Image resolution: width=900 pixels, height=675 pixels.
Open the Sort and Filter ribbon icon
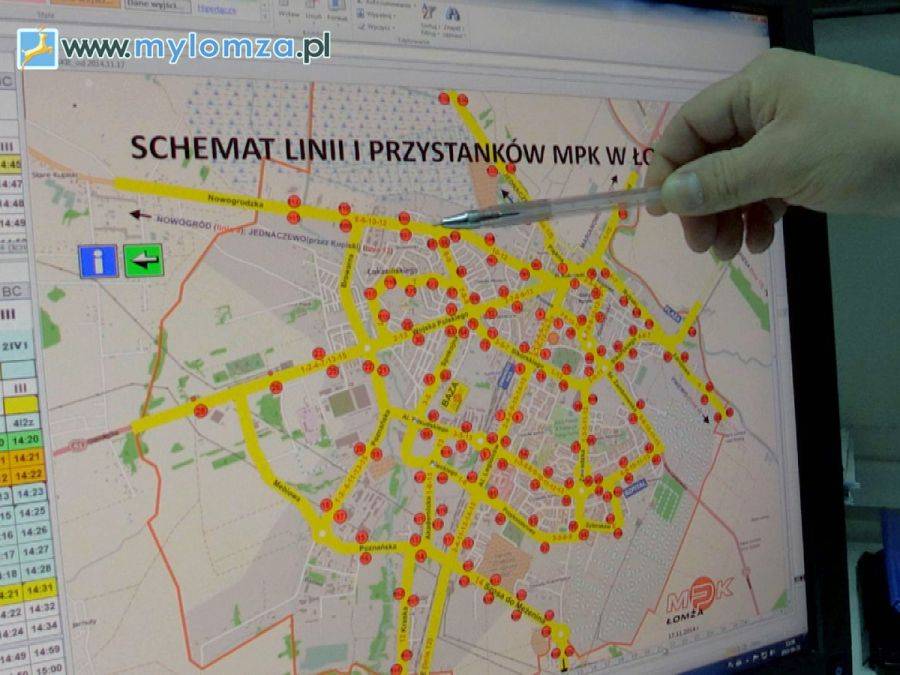coord(429,11)
